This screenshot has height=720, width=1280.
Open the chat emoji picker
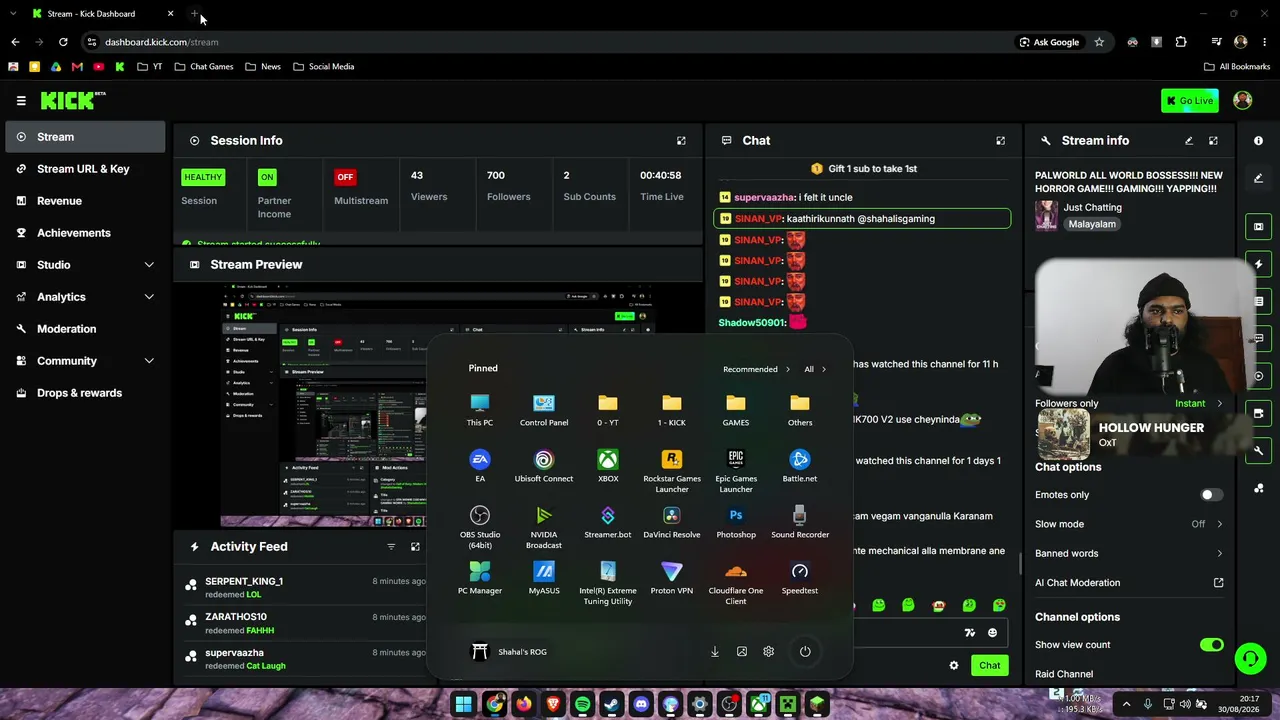[x=992, y=633]
